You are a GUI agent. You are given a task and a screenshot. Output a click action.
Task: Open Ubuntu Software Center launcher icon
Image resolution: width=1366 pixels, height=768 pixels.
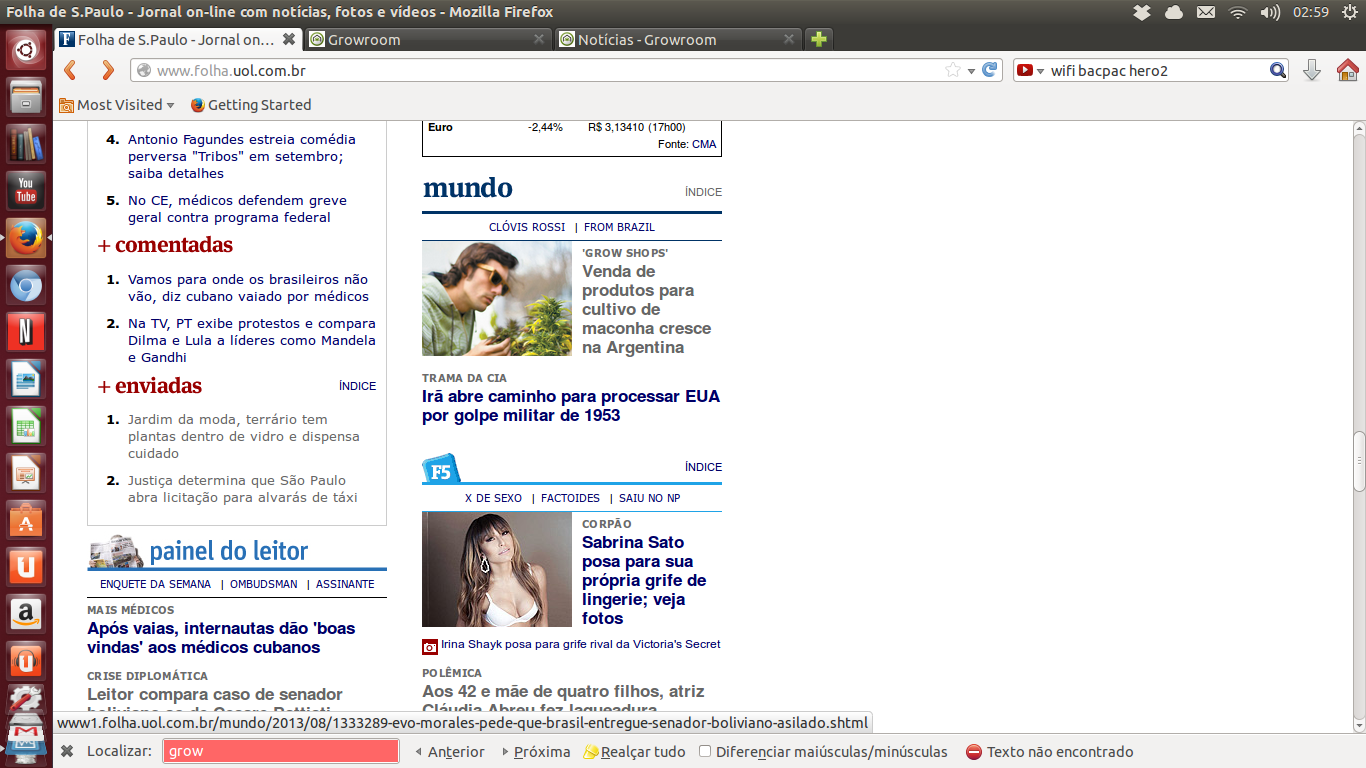click(26, 520)
